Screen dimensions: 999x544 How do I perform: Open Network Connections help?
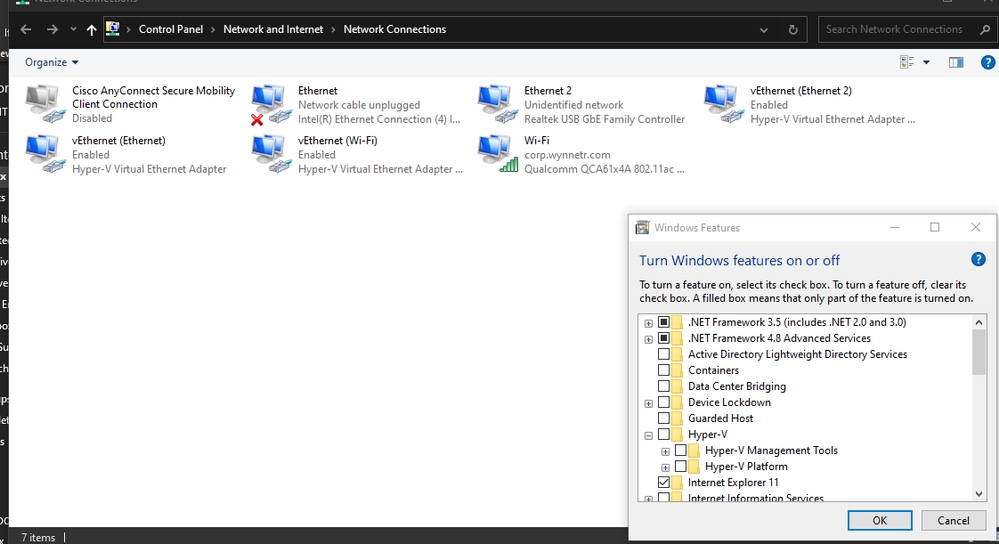[x=988, y=62]
